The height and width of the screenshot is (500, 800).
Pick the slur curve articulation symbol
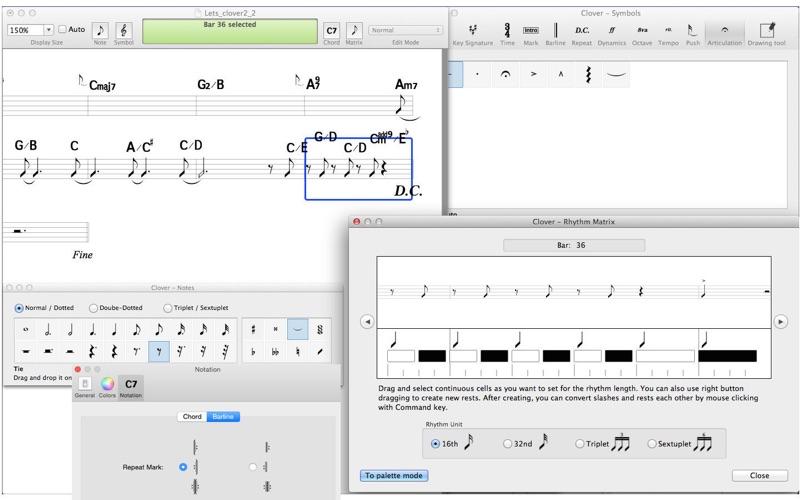pos(616,74)
